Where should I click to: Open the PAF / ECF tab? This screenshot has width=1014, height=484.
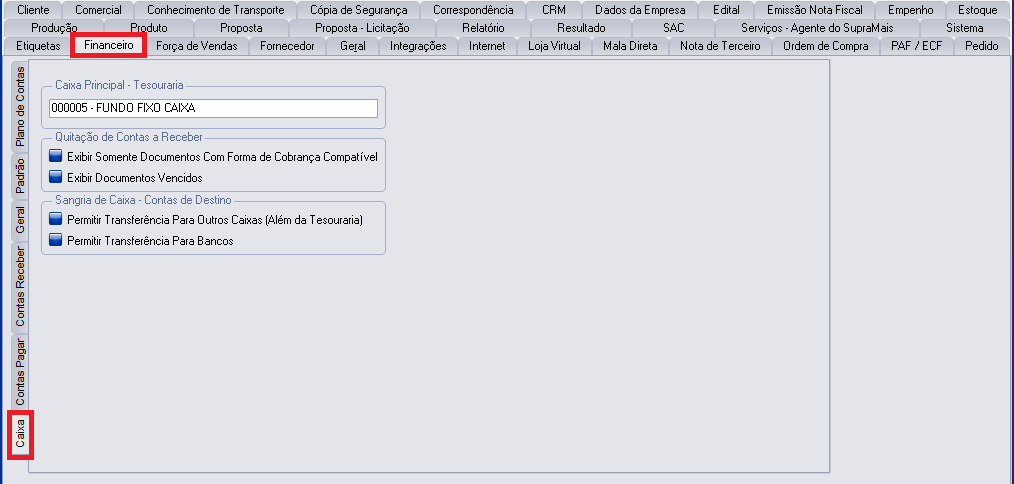point(917,46)
